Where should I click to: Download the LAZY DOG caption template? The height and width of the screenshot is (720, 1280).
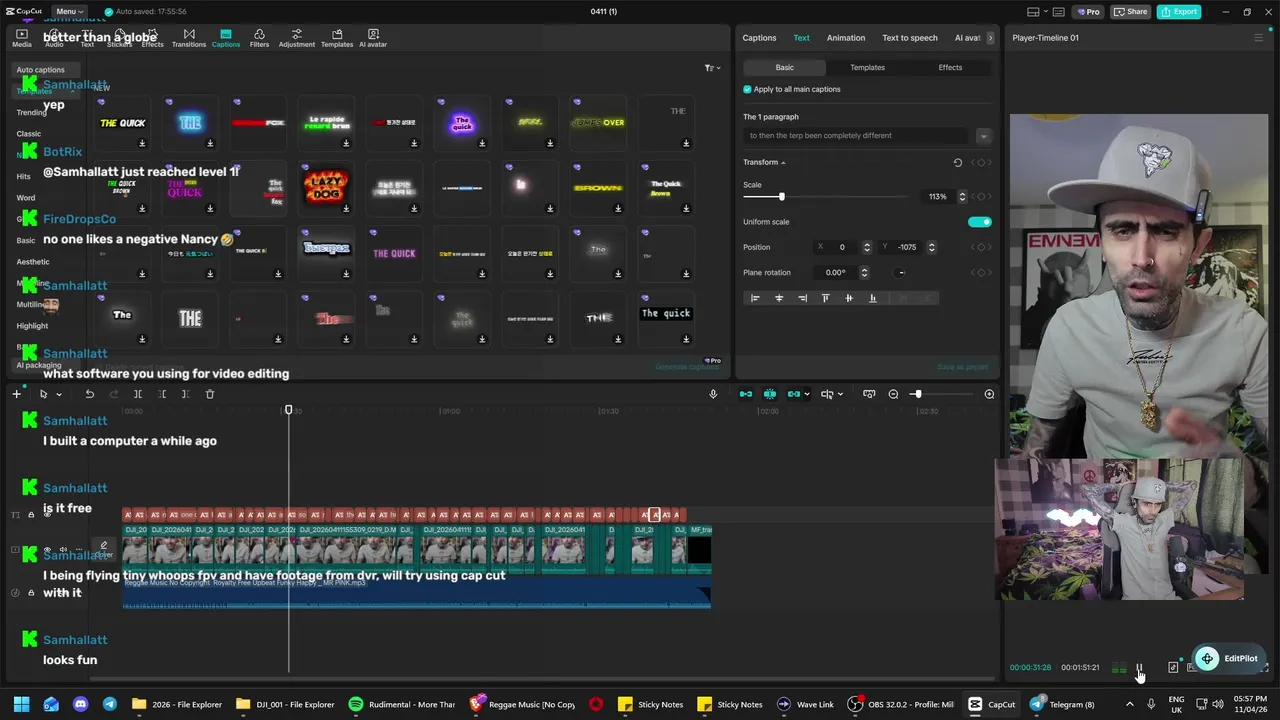click(346, 209)
